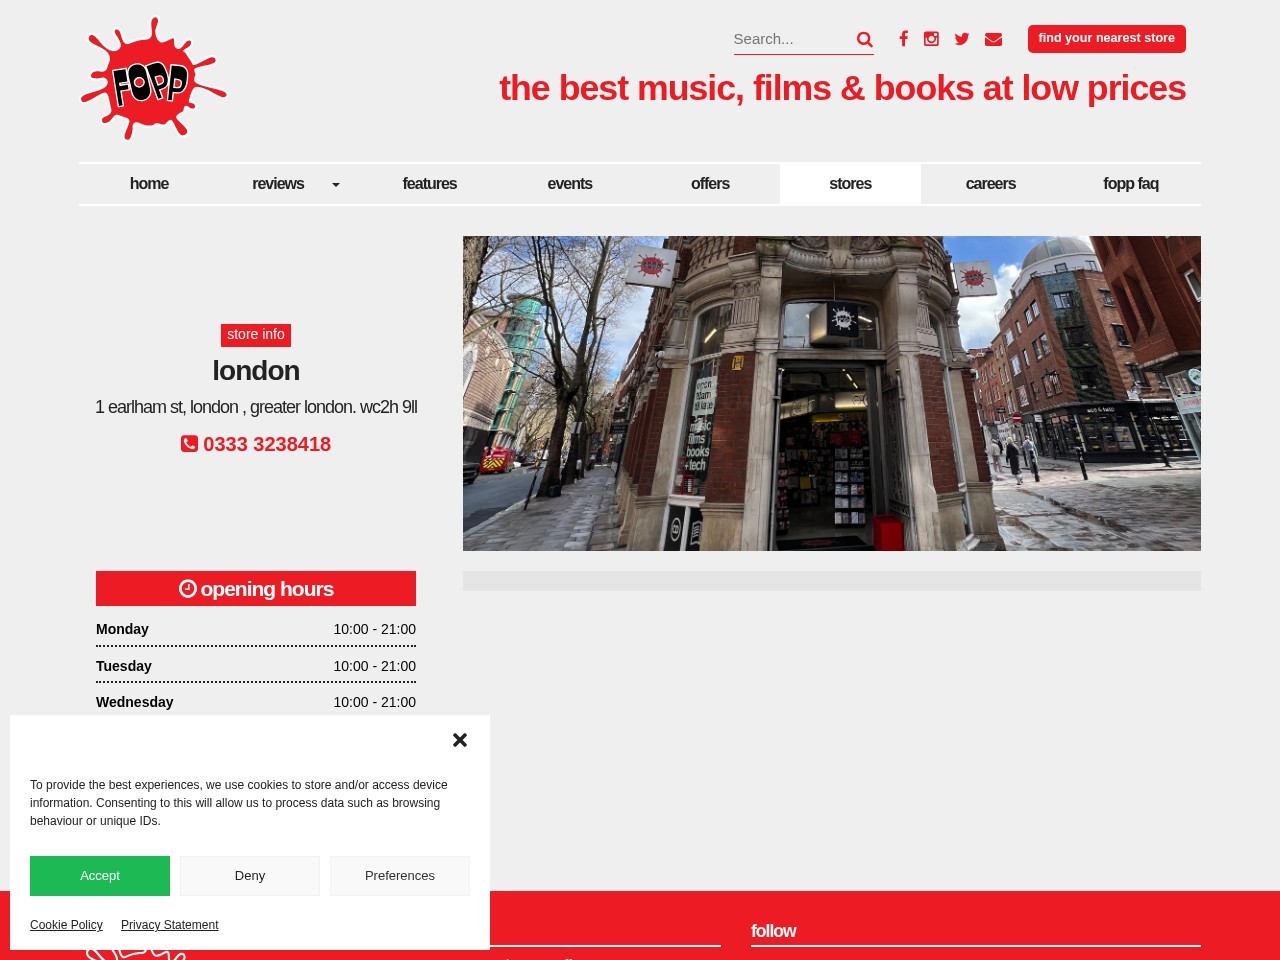Viewport: 1280px width, 960px height.
Task: Navigate to the home menu item
Action: [149, 184]
